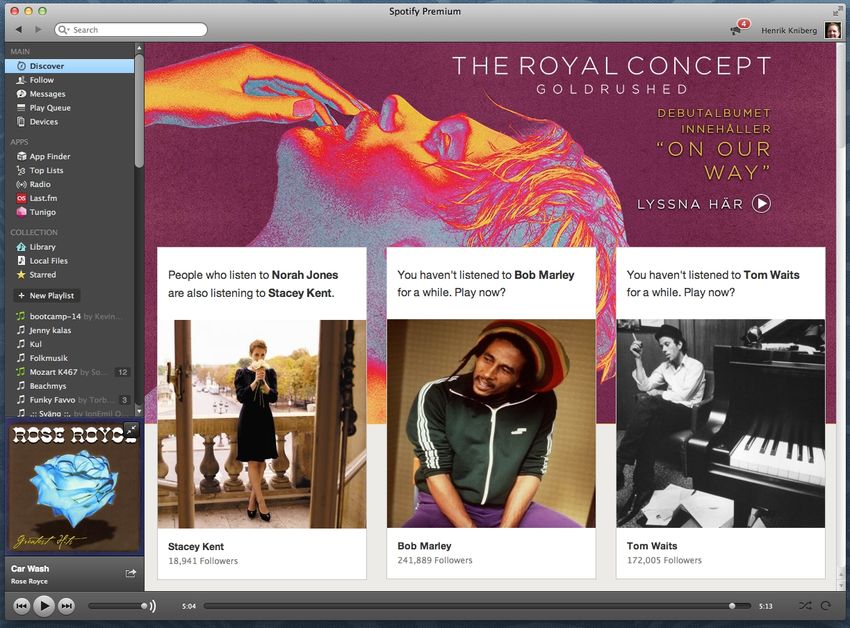Click the sidebar scrollbar thumb
The height and width of the screenshot is (628, 850).
(139, 111)
